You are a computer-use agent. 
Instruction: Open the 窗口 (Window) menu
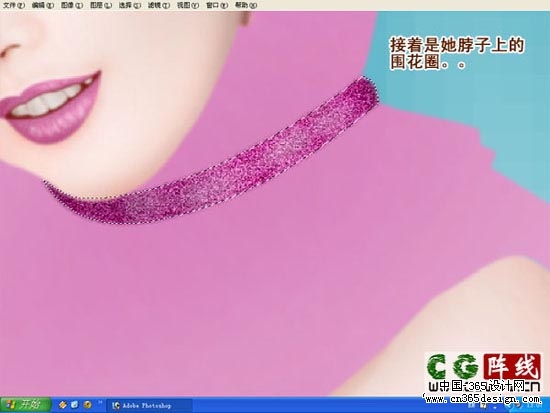pyautogui.click(x=216, y=5)
